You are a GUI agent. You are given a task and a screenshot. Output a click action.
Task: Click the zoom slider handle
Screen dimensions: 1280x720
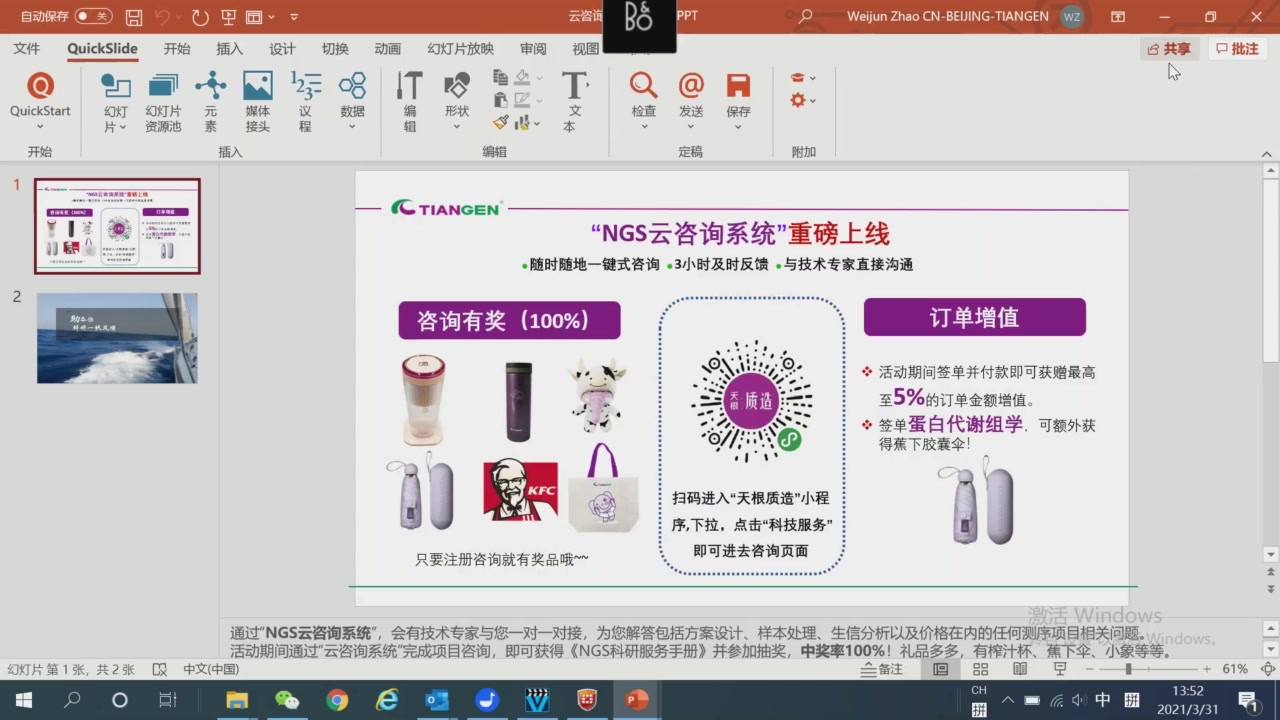pos(1128,669)
